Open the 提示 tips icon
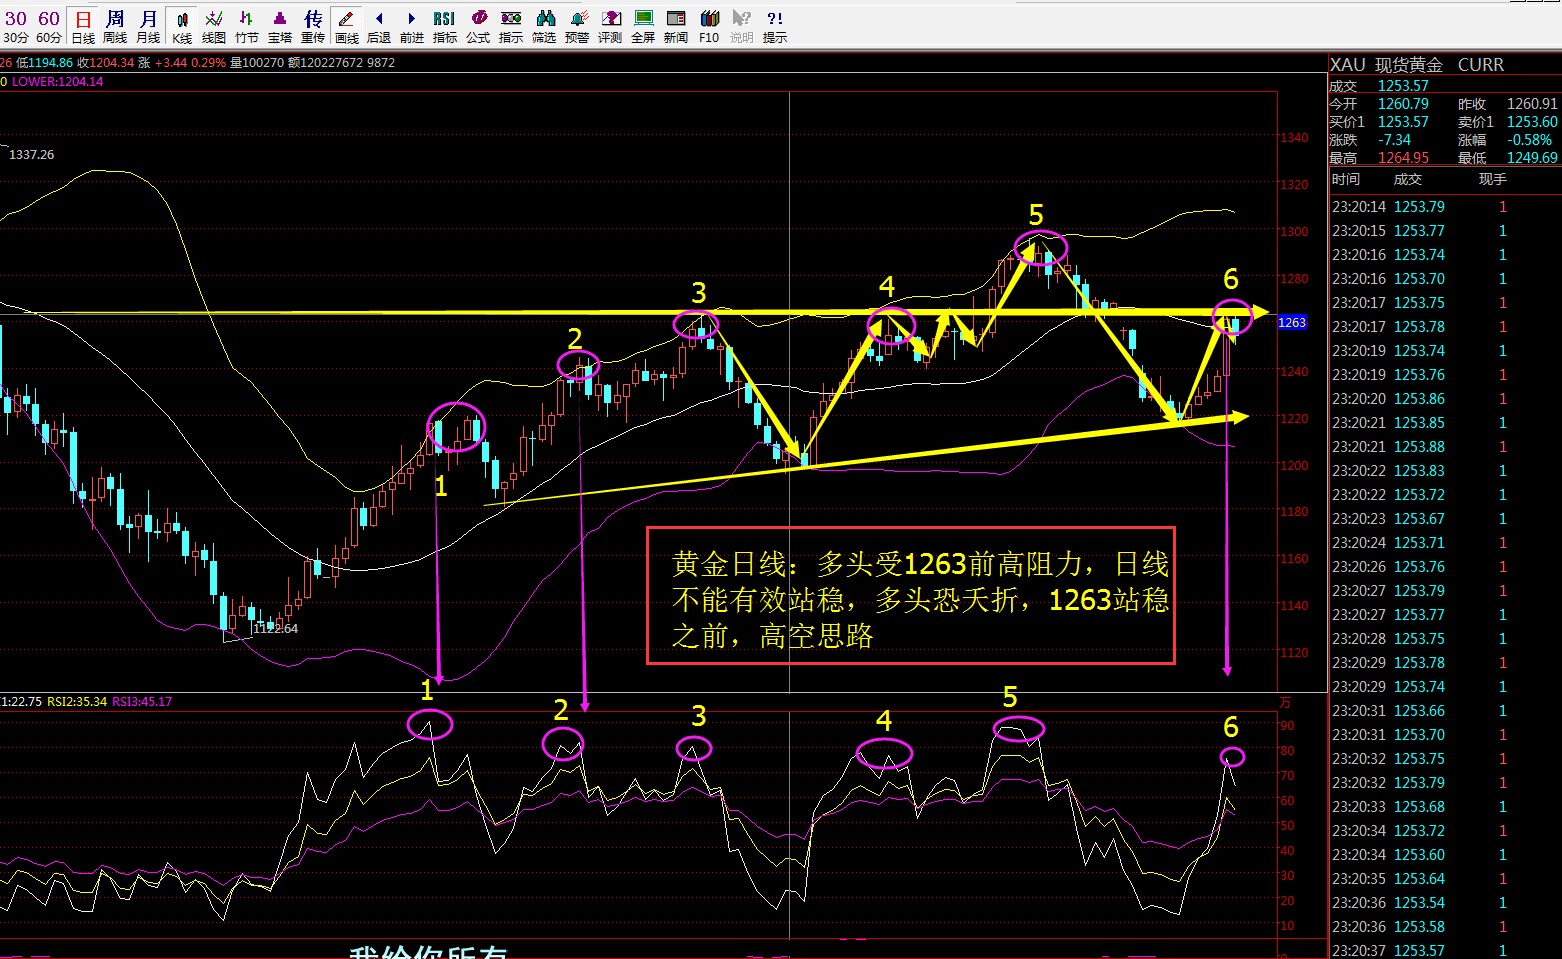Screen dimensions: 1562x959 [775, 26]
